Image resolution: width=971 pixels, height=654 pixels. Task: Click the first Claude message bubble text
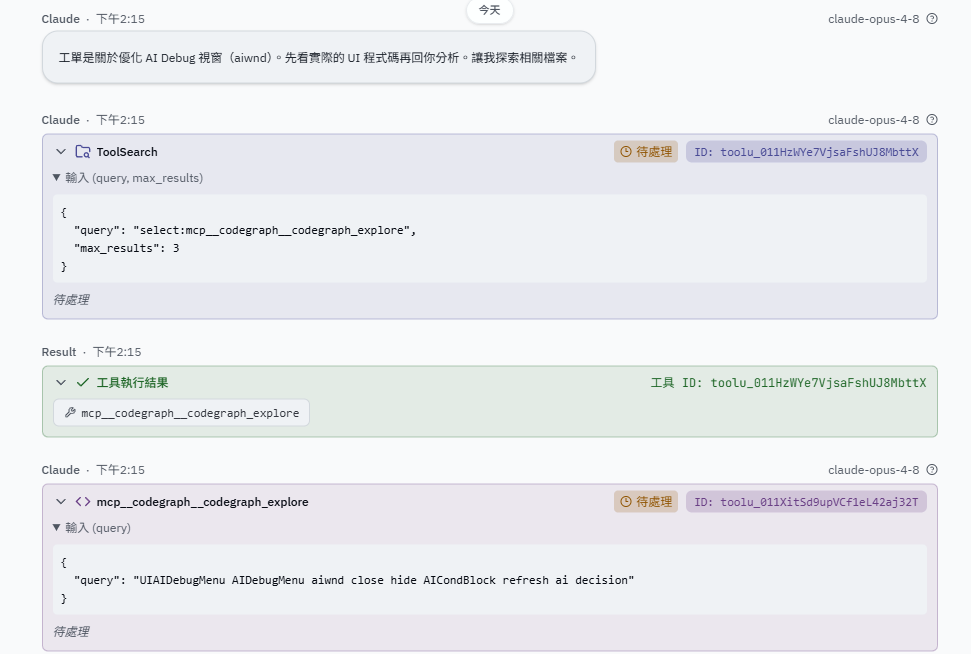pyautogui.click(x=318, y=58)
